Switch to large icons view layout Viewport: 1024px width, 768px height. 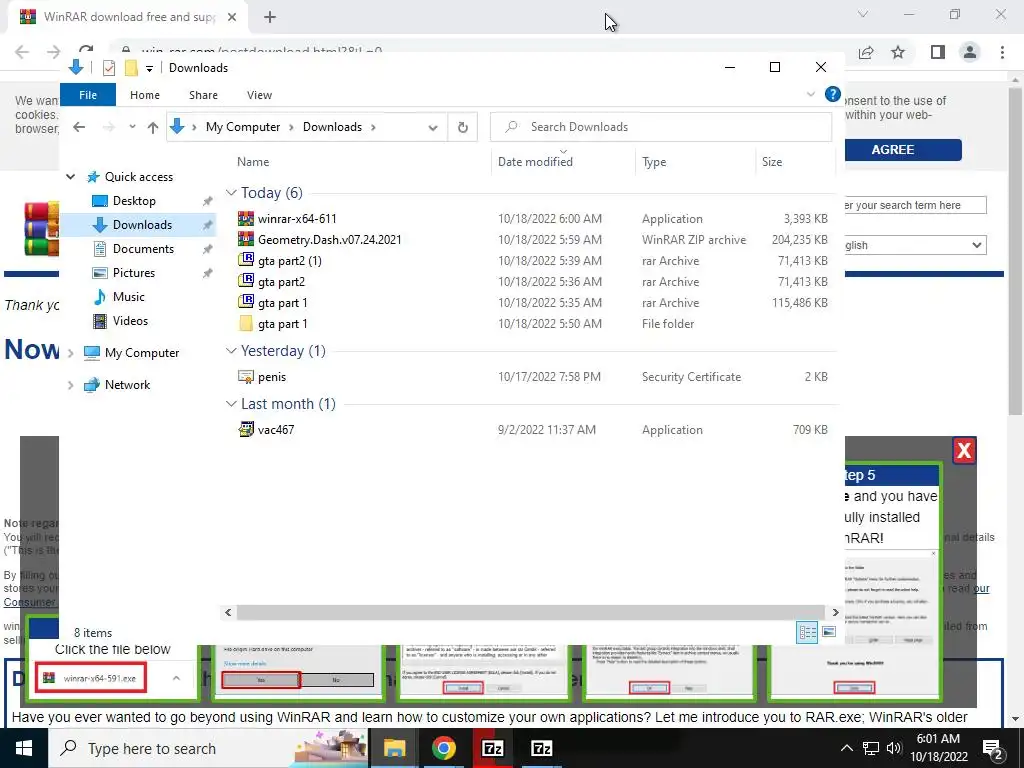(x=829, y=632)
